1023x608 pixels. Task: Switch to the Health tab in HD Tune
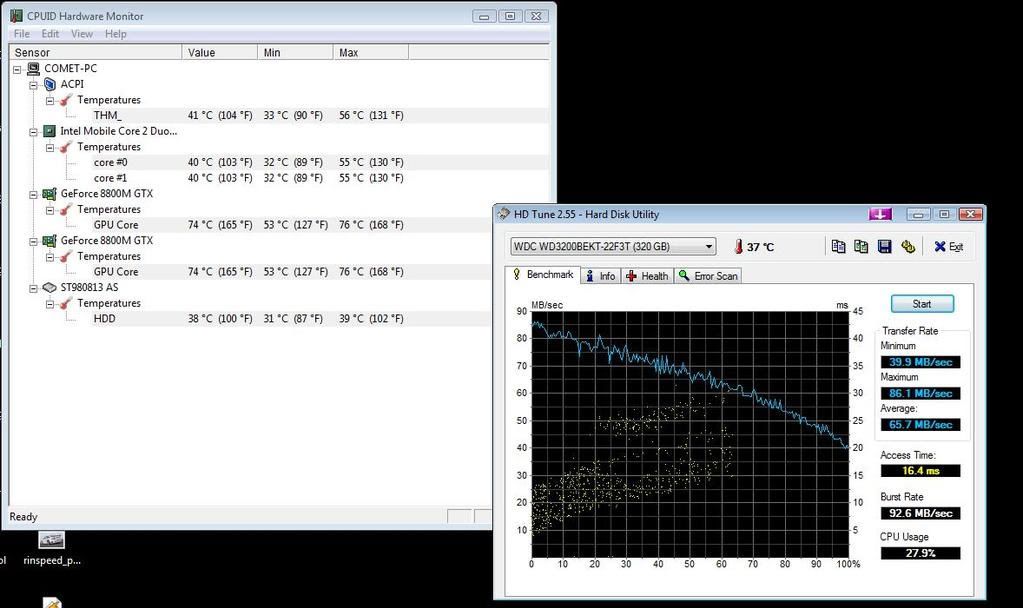(x=647, y=276)
